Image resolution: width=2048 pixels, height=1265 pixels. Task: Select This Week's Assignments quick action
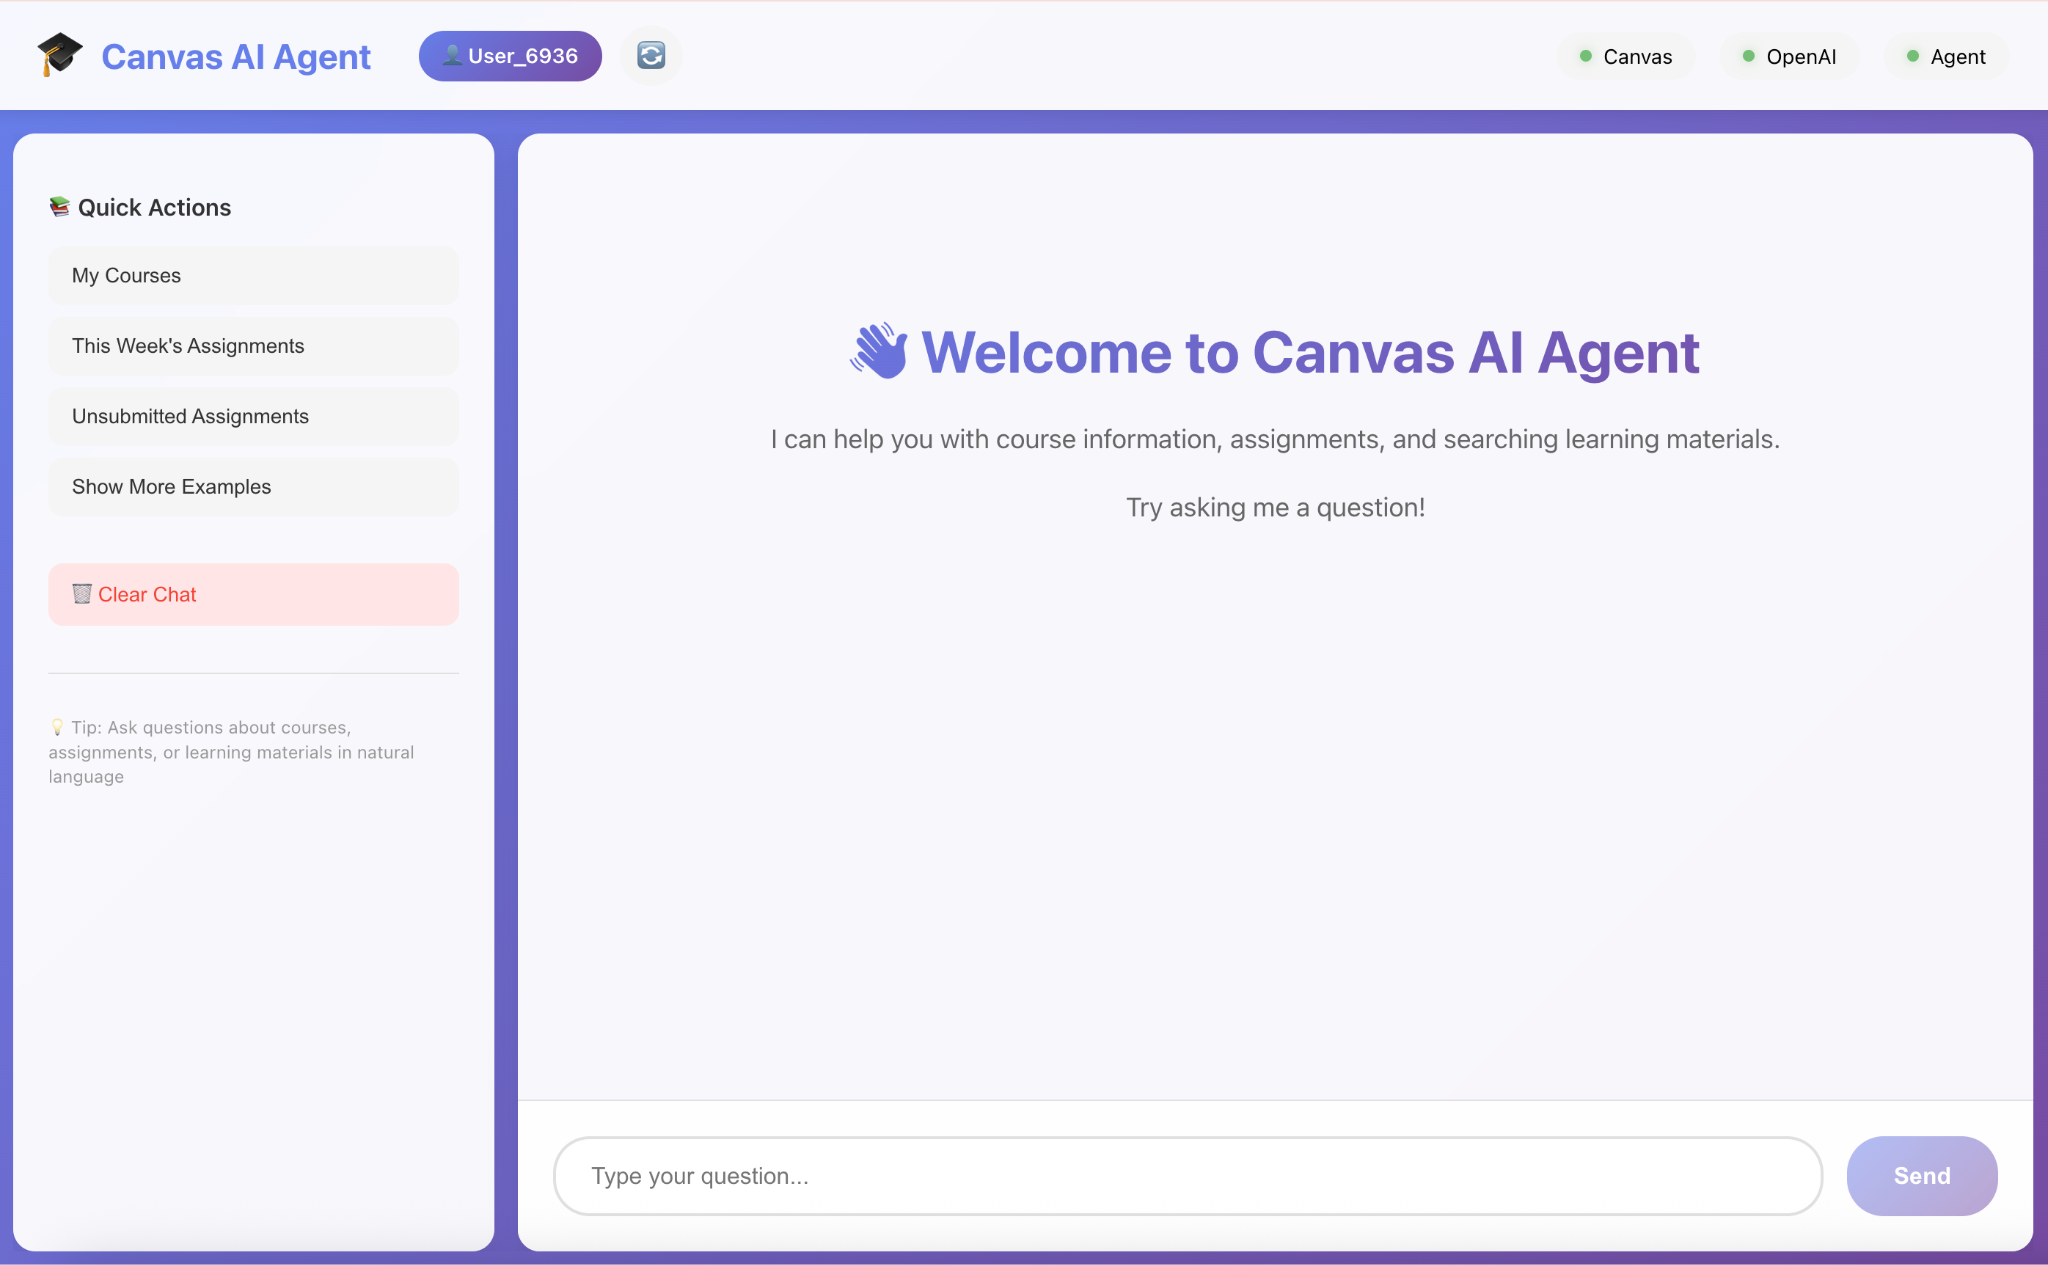pyautogui.click(x=253, y=346)
